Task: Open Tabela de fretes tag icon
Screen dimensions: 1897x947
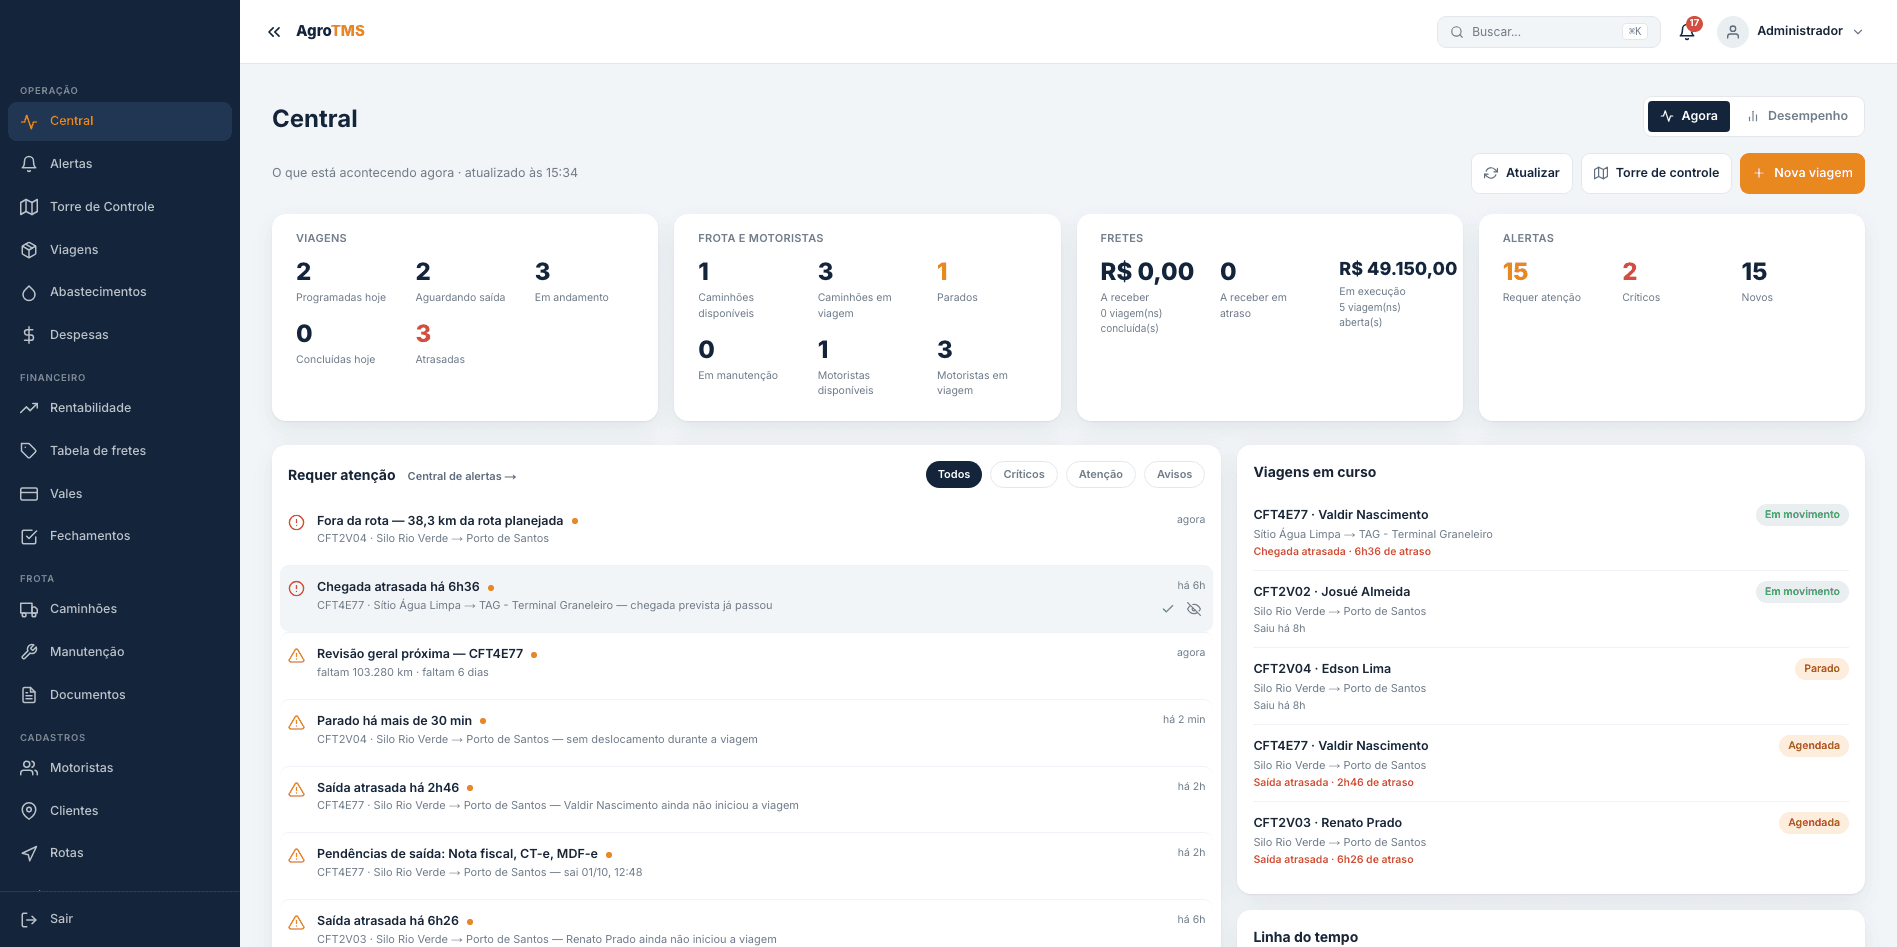Action: [29, 451]
